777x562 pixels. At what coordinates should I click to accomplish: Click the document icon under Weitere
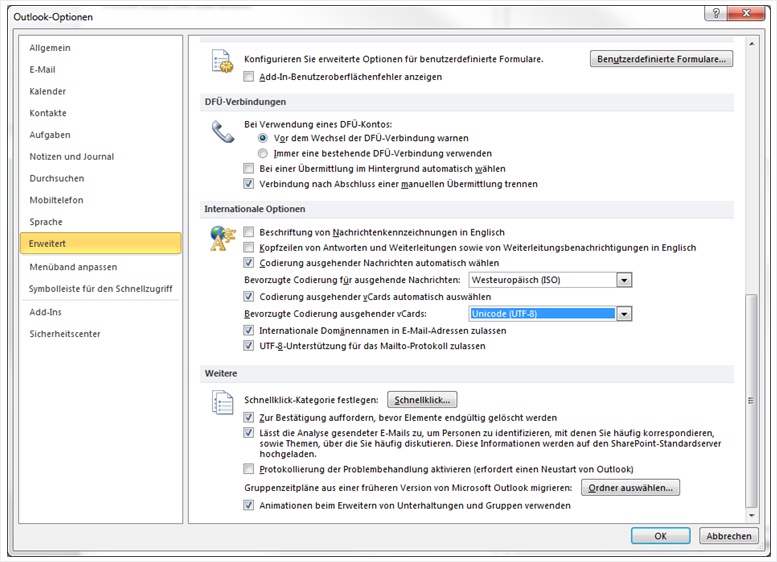tap(222, 402)
